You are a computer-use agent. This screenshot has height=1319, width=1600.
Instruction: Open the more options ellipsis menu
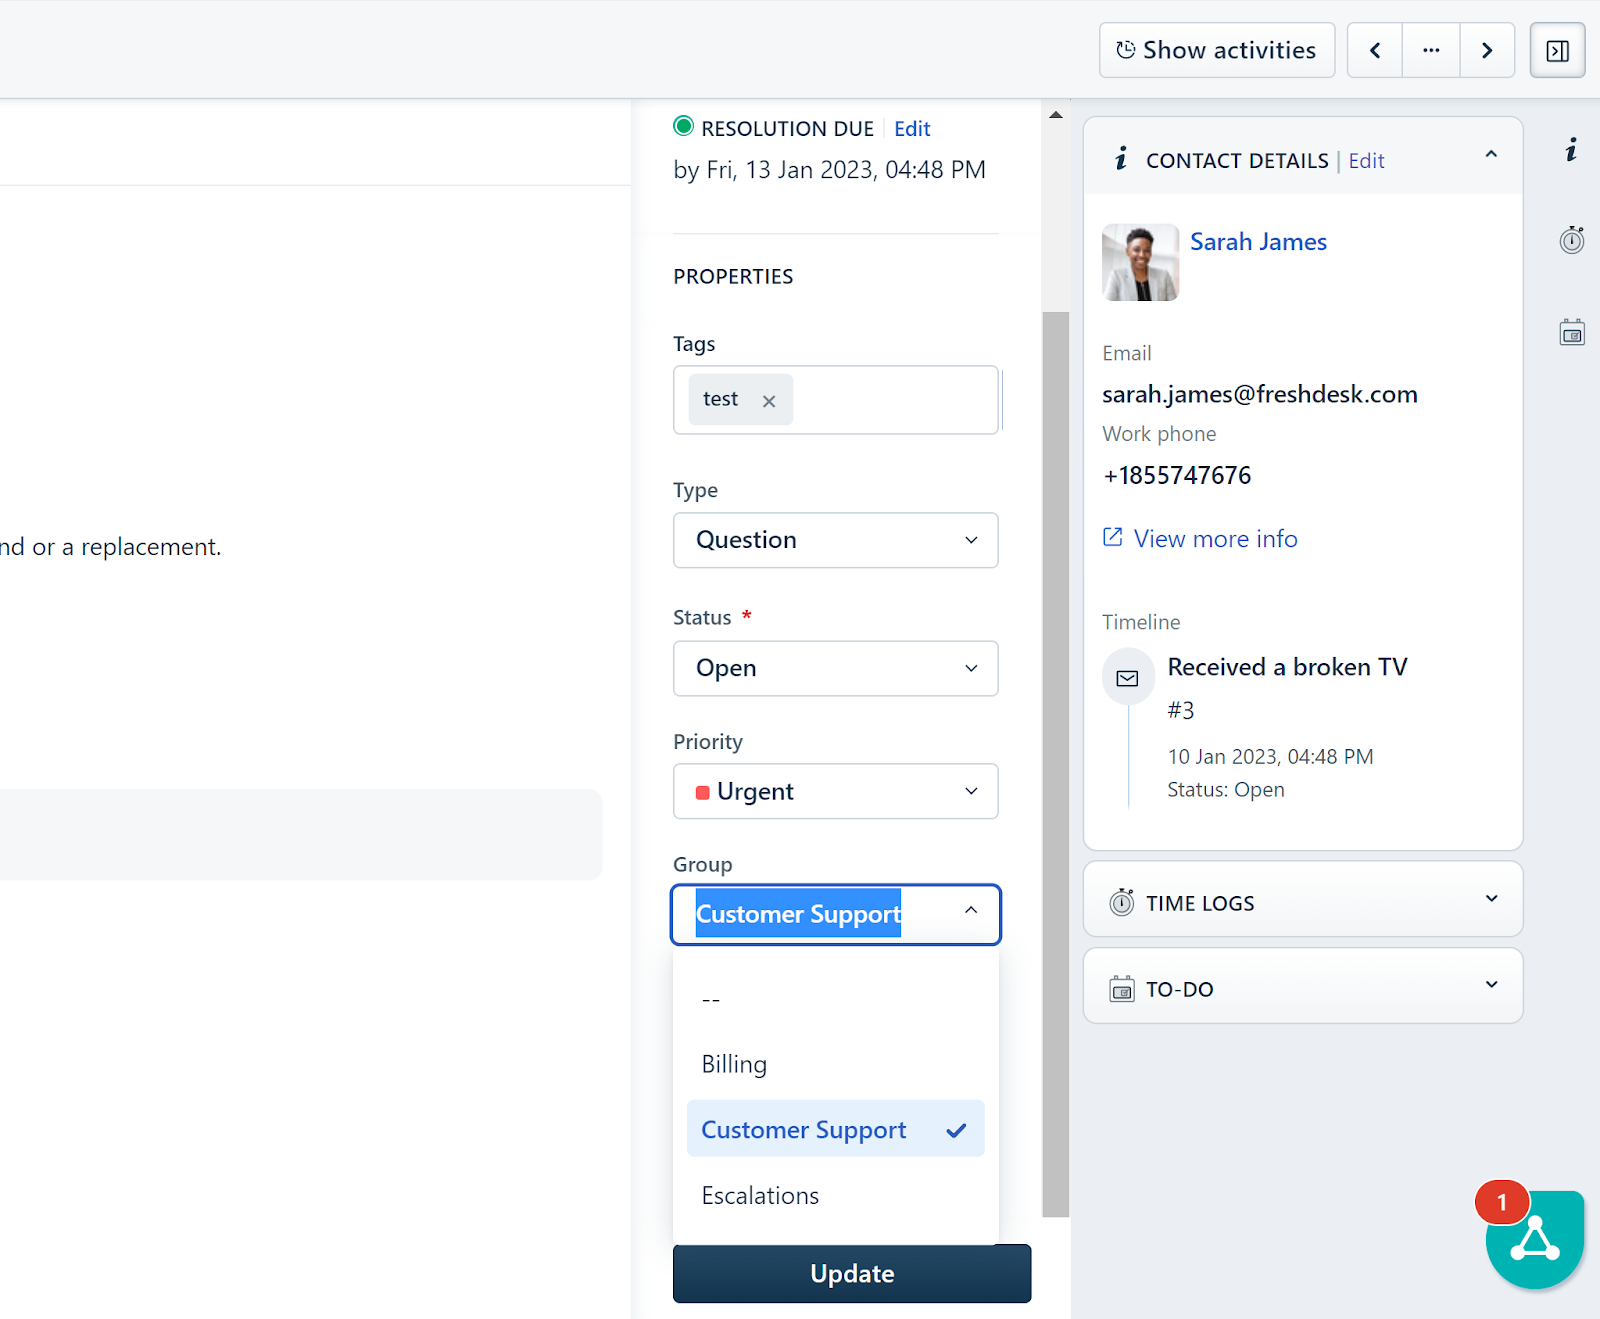(x=1431, y=51)
